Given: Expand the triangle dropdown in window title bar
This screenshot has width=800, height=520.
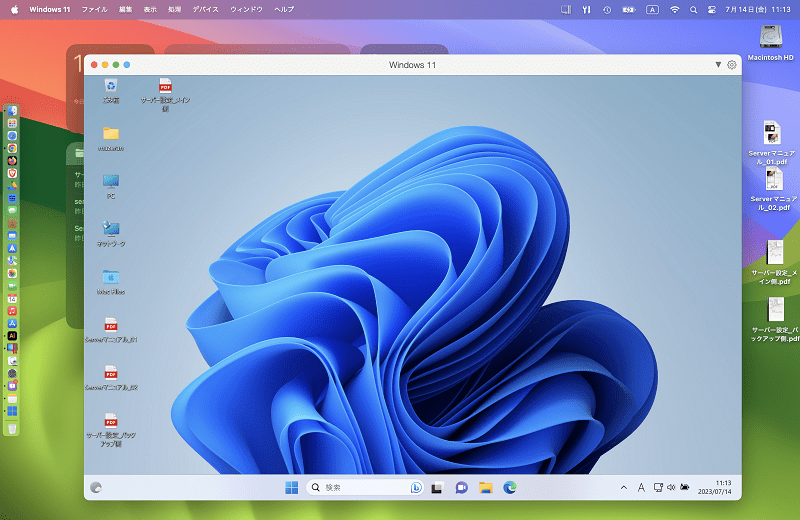Looking at the screenshot, I should point(718,65).
